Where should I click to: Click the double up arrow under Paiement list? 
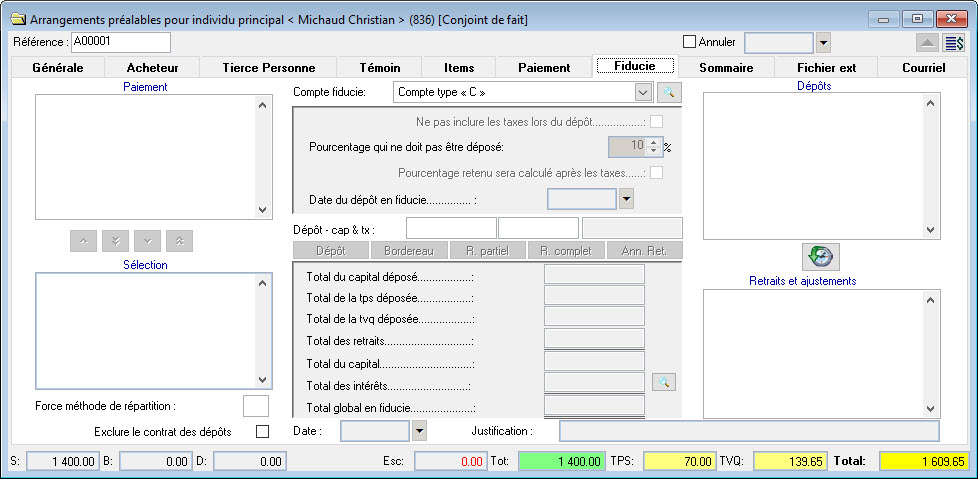[x=181, y=241]
